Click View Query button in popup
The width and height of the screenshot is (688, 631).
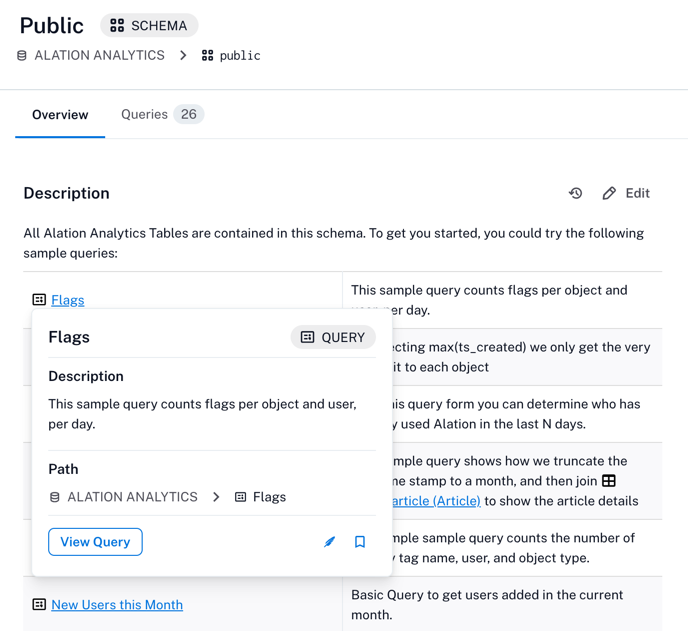[x=95, y=542]
